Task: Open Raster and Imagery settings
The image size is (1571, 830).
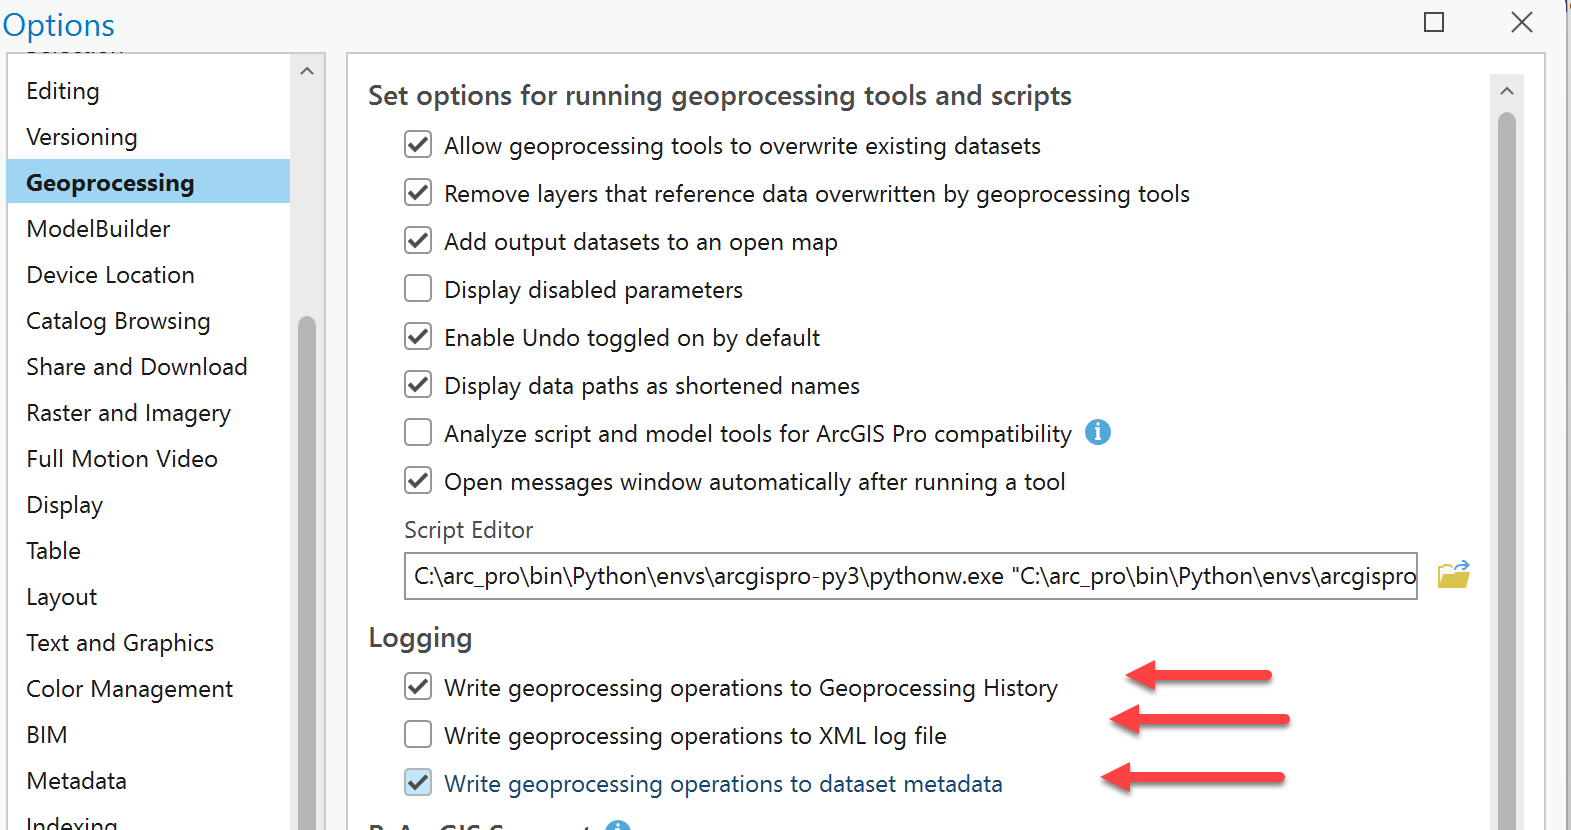Action: [128, 412]
